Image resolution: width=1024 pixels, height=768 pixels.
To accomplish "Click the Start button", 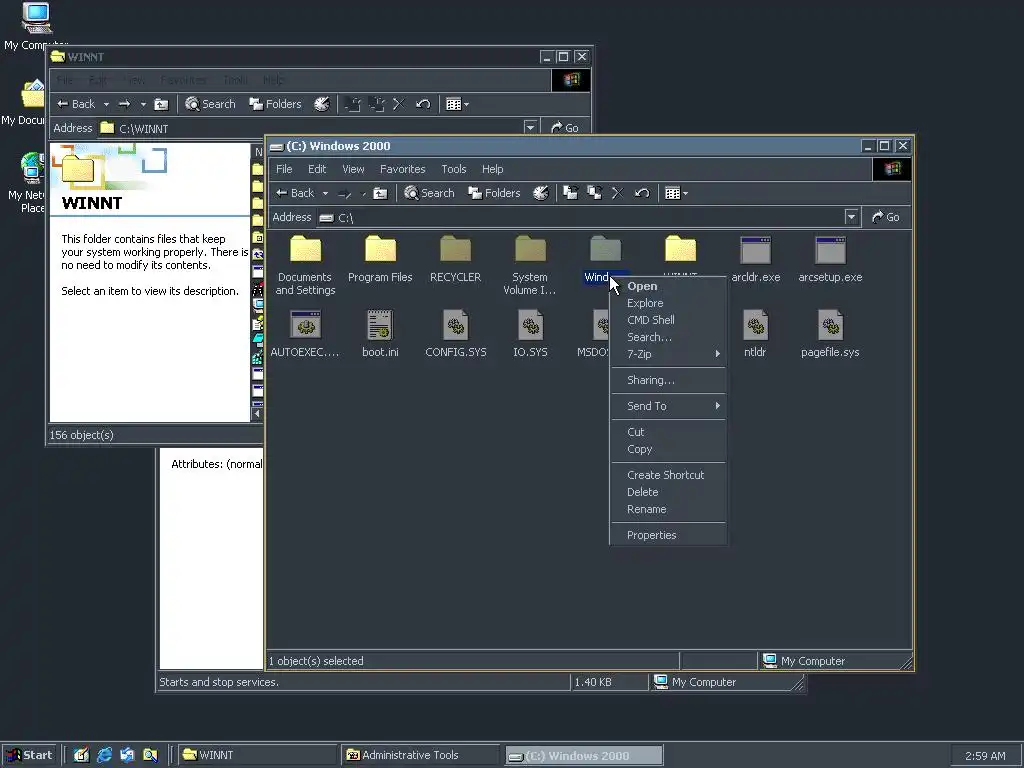I will (x=29, y=755).
